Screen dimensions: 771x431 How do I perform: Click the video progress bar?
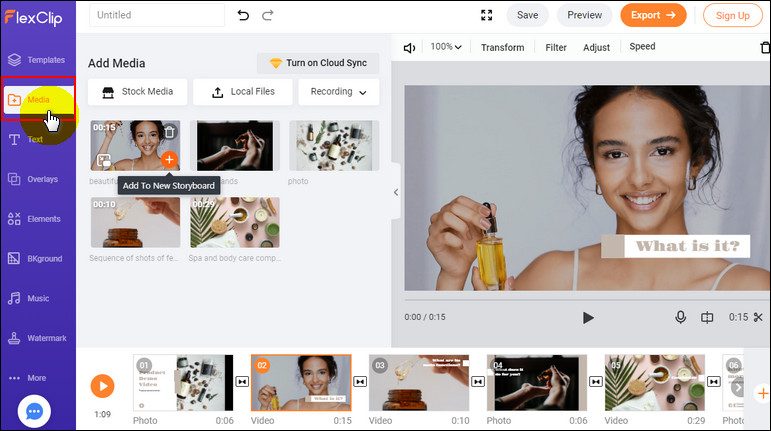click(588, 299)
